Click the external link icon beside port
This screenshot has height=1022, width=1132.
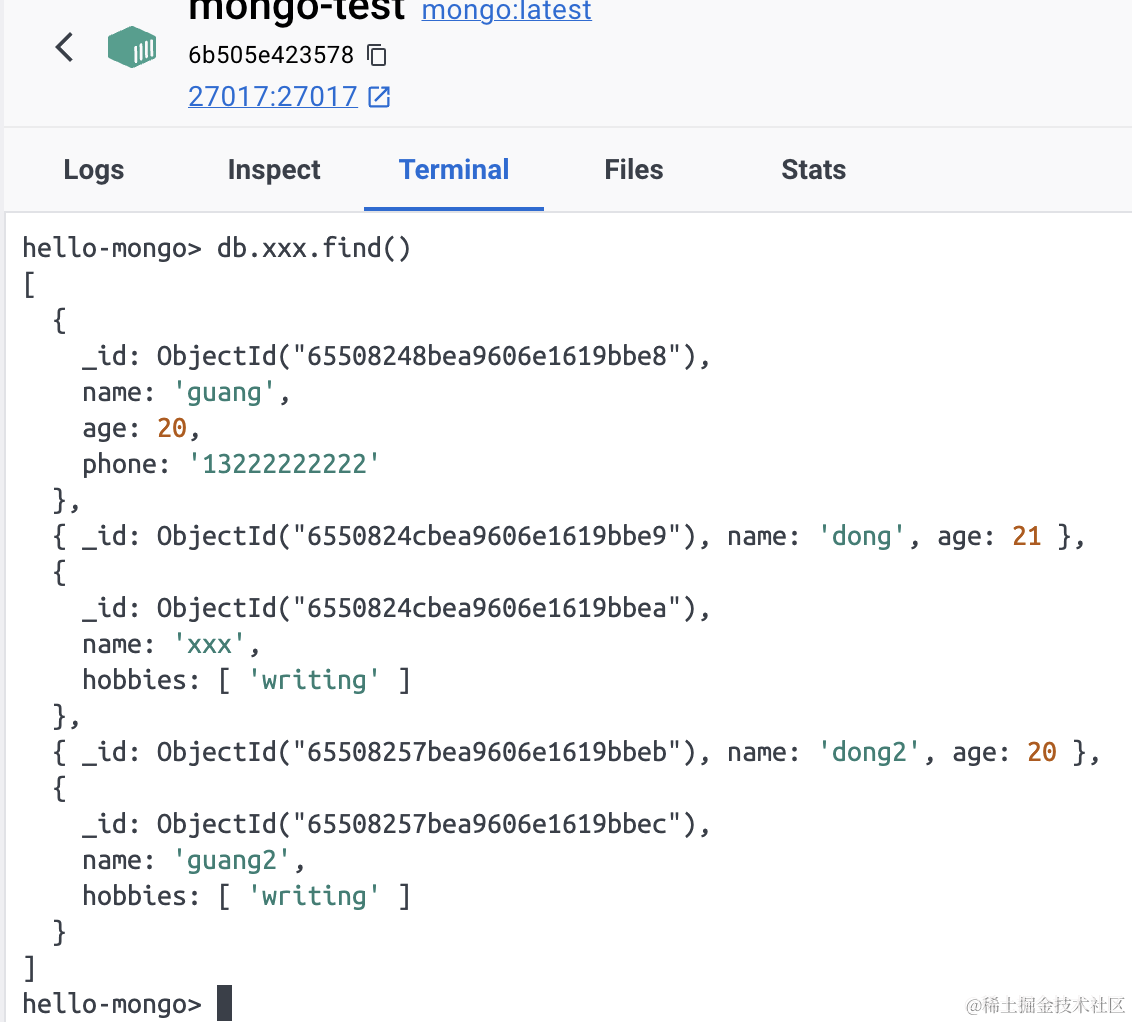380,97
